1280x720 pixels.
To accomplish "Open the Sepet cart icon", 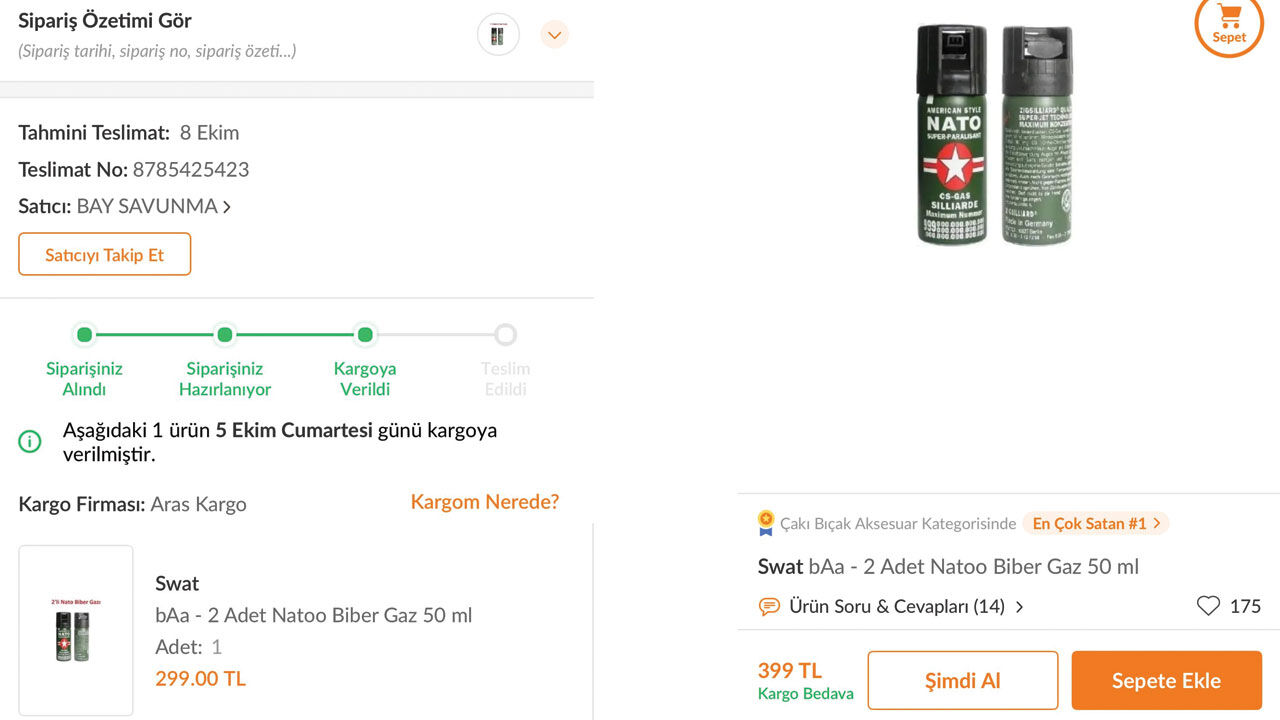I will pos(1229,23).
